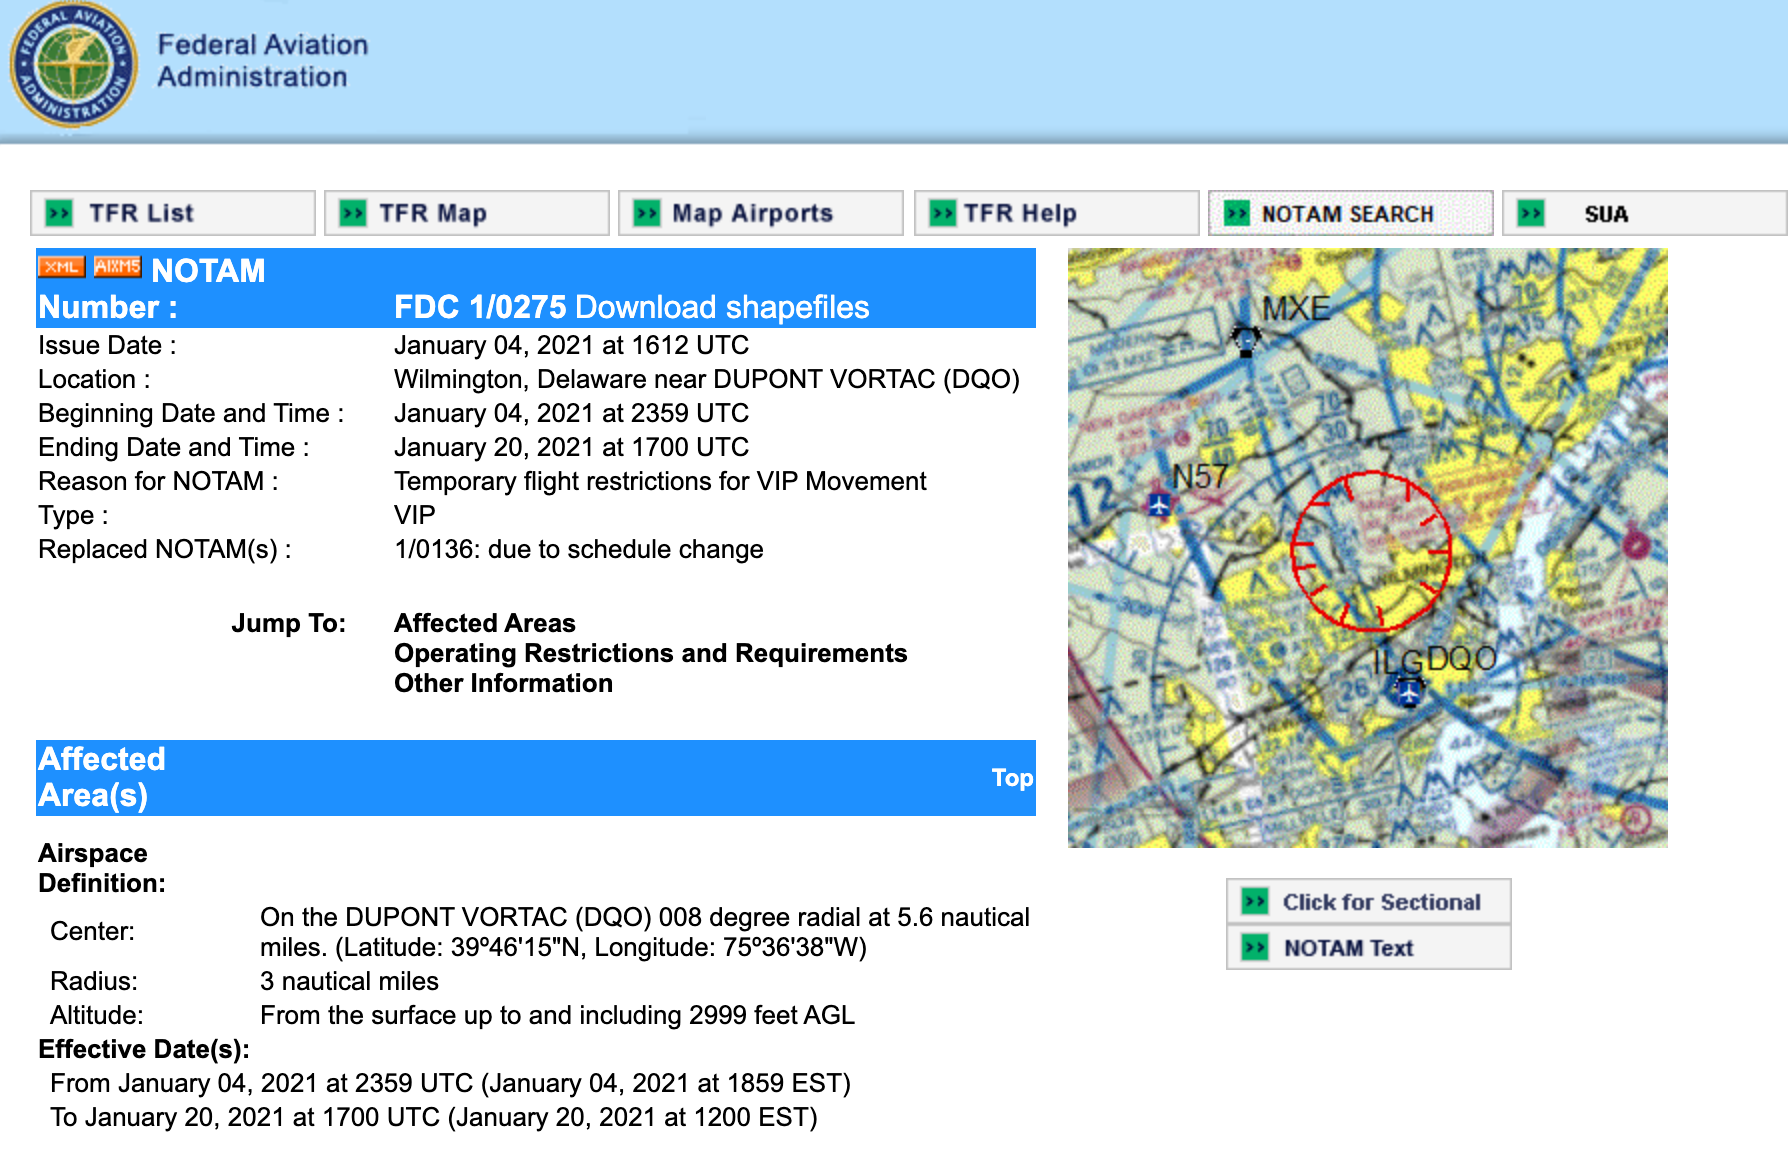Image resolution: width=1788 pixels, height=1164 pixels.
Task: Jump to Operating Restrictions and Requirements
Action: tap(650, 653)
